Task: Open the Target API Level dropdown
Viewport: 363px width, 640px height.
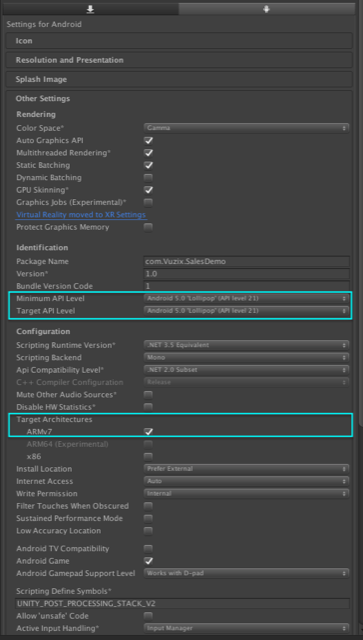Action: (246, 311)
